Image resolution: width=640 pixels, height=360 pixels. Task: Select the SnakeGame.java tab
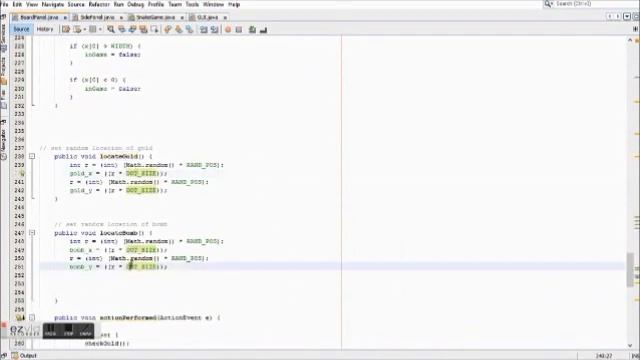156,18
